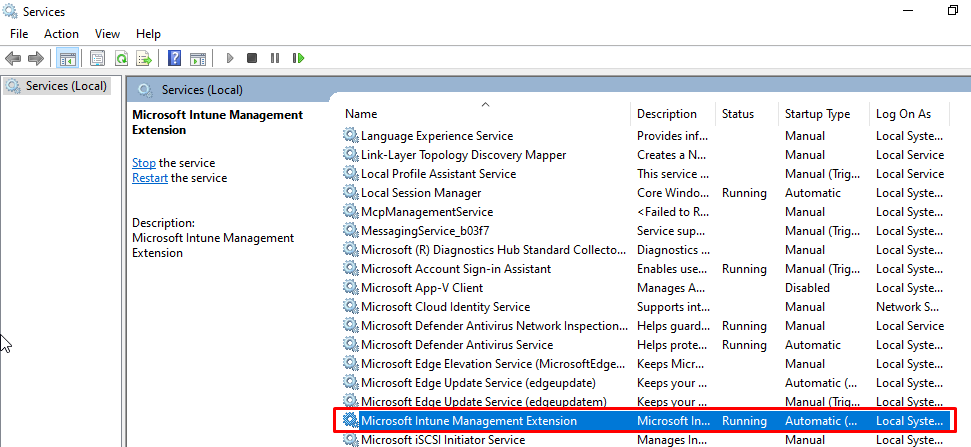Select Microsoft Edge Update Service (edgeupdatem) row
This screenshot has width=971, height=447.
click(646, 402)
